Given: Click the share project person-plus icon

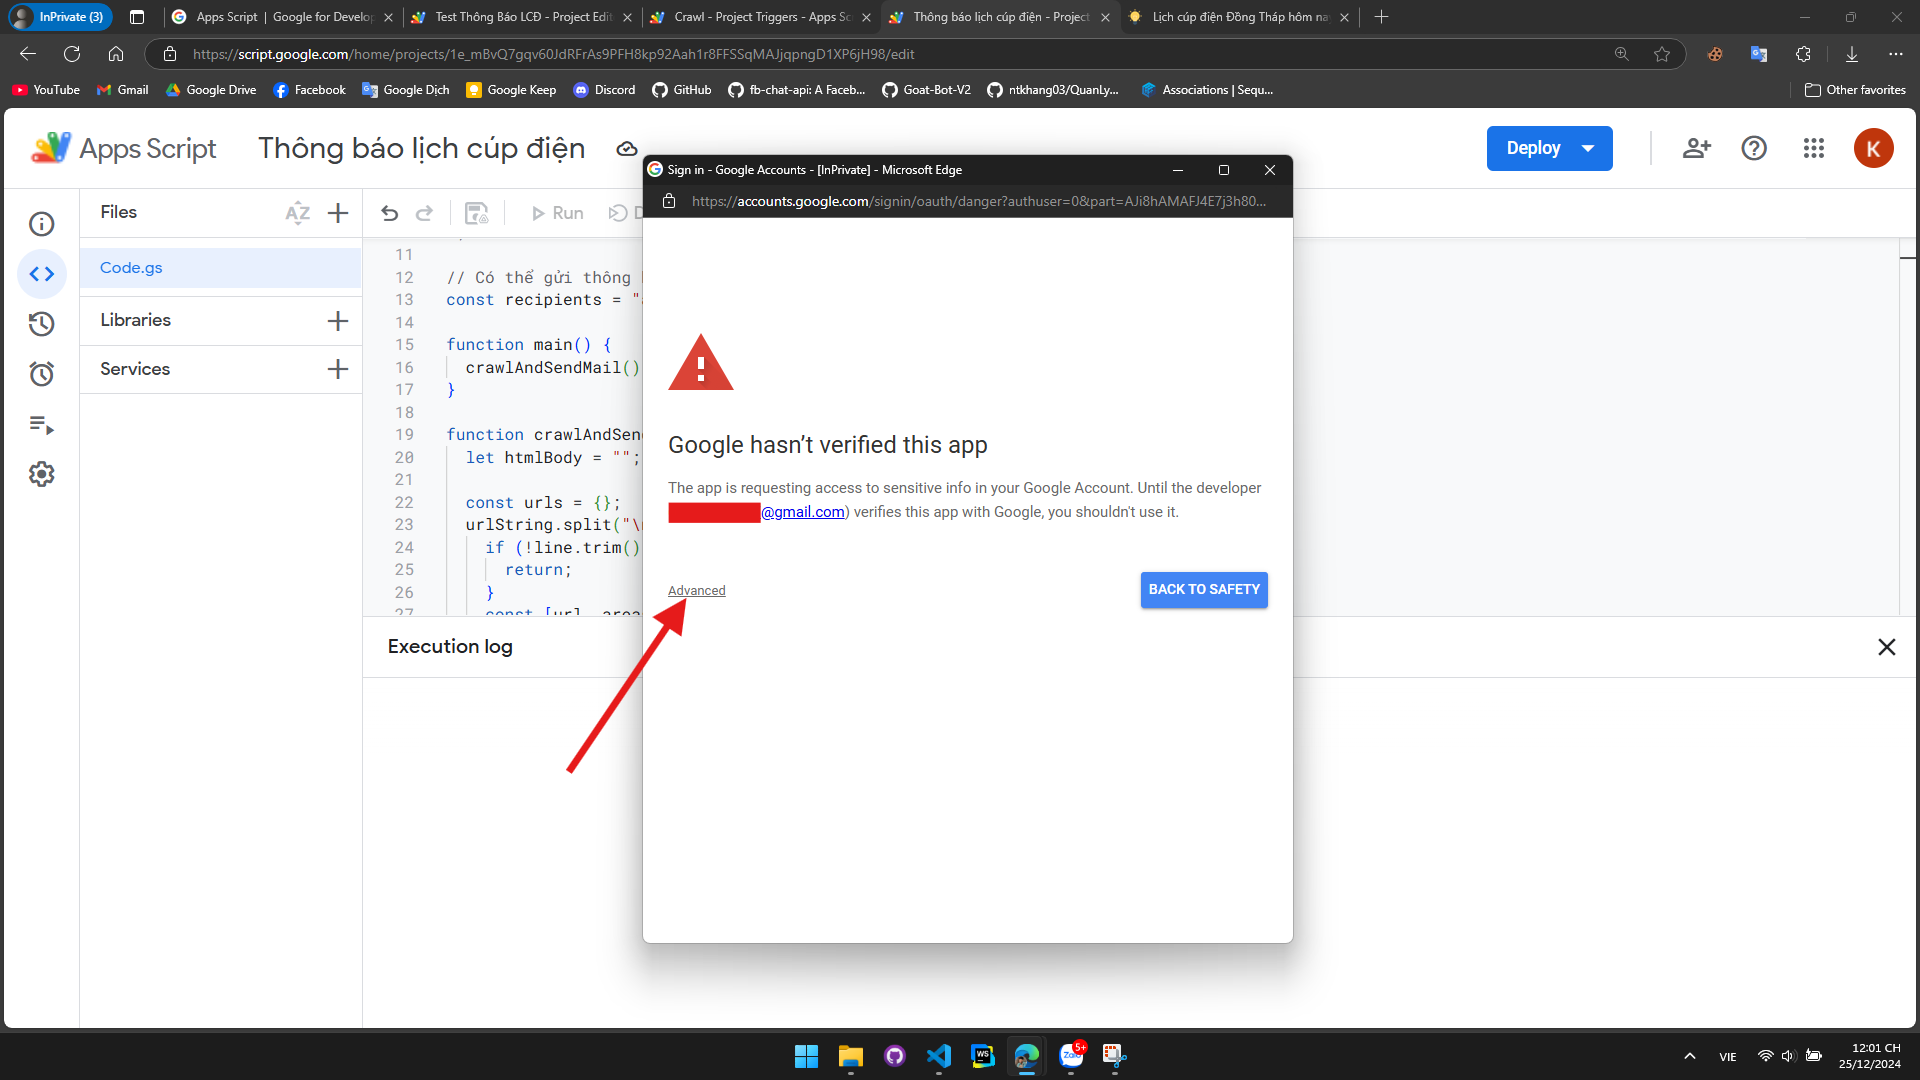Looking at the screenshot, I should coord(1696,148).
